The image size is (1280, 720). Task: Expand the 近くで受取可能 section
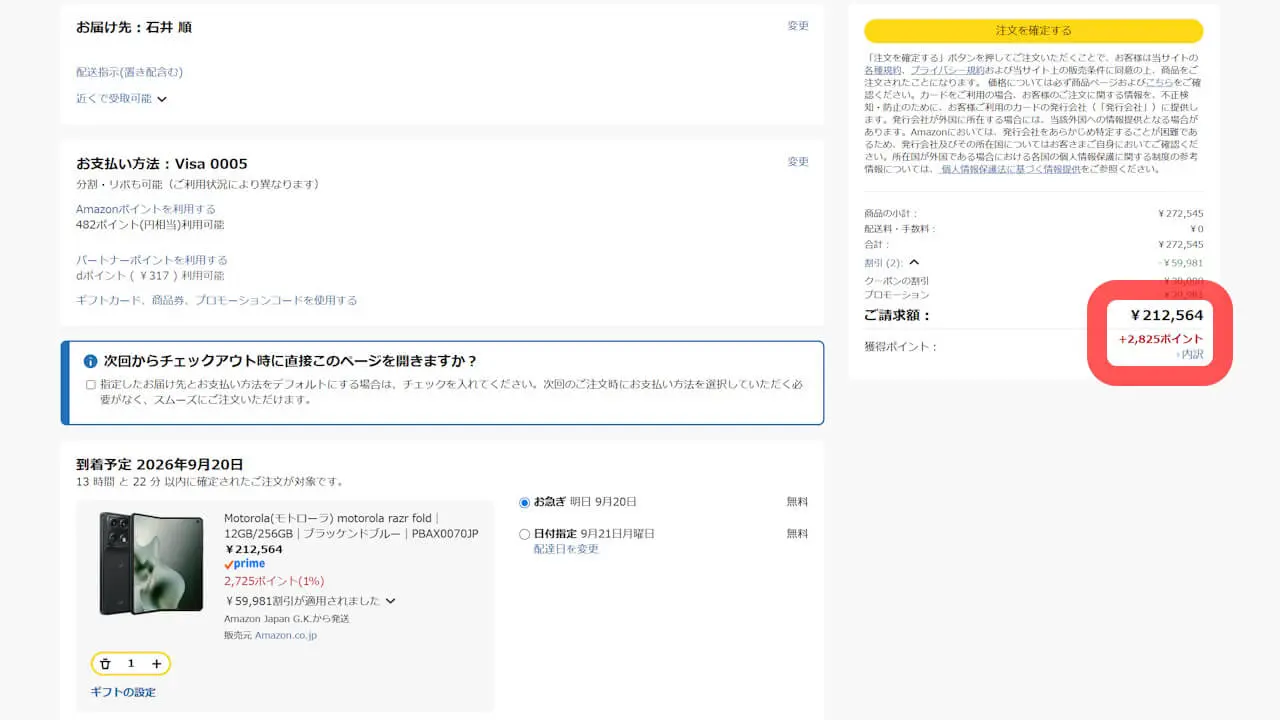(x=121, y=99)
